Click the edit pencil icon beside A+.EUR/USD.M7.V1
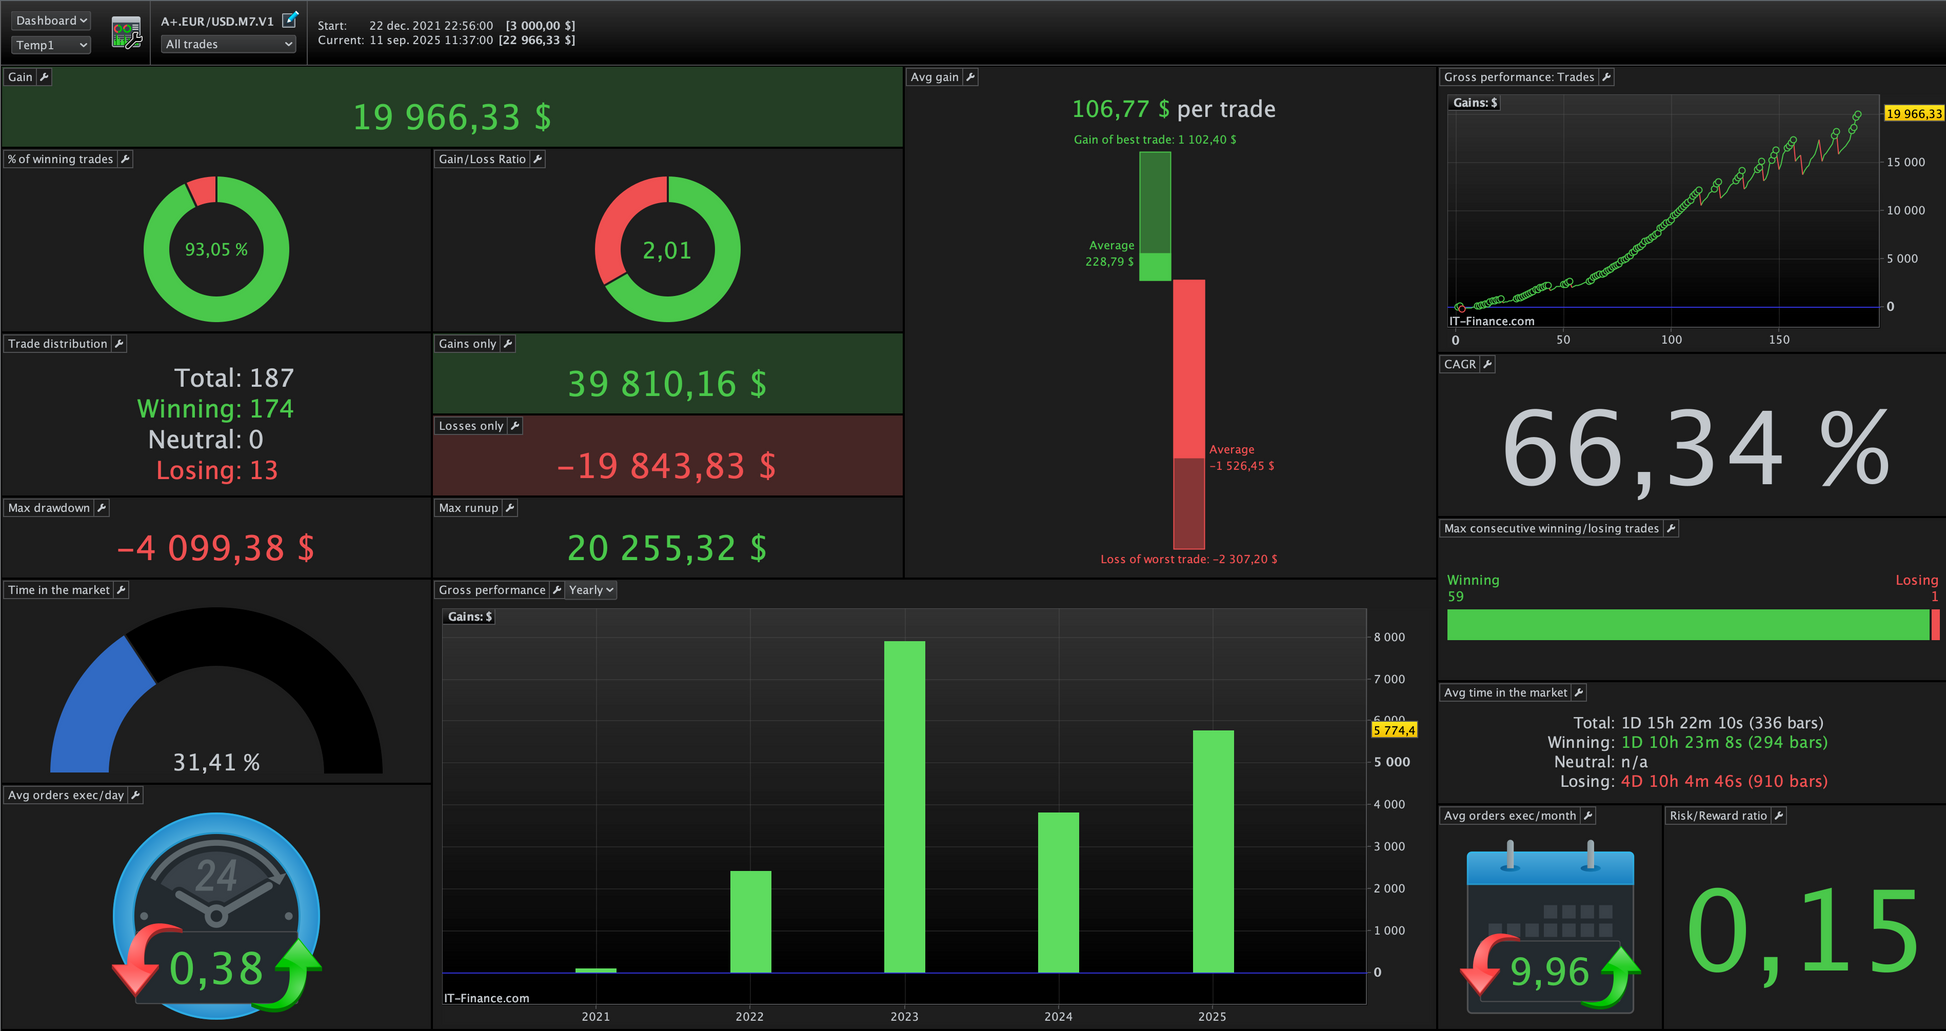The width and height of the screenshot is (1946, 1031). tap(290, 20)
